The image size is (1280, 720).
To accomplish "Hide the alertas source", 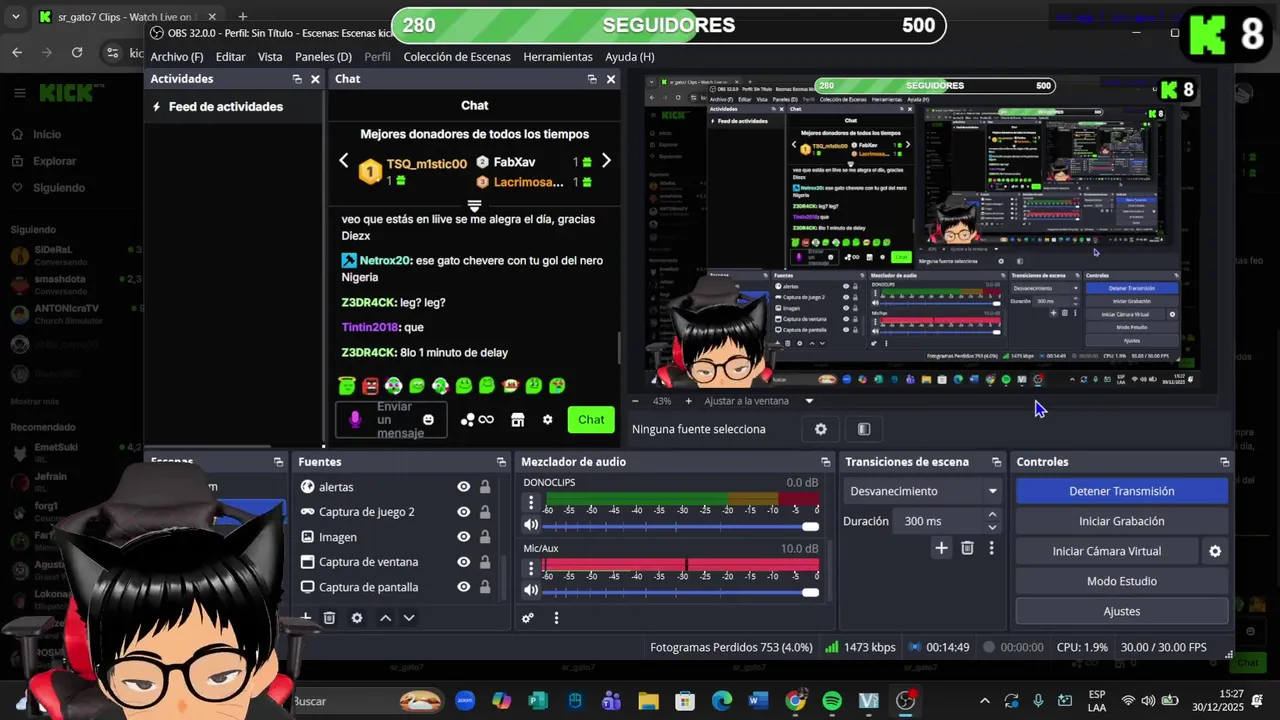I will [464, 487].
